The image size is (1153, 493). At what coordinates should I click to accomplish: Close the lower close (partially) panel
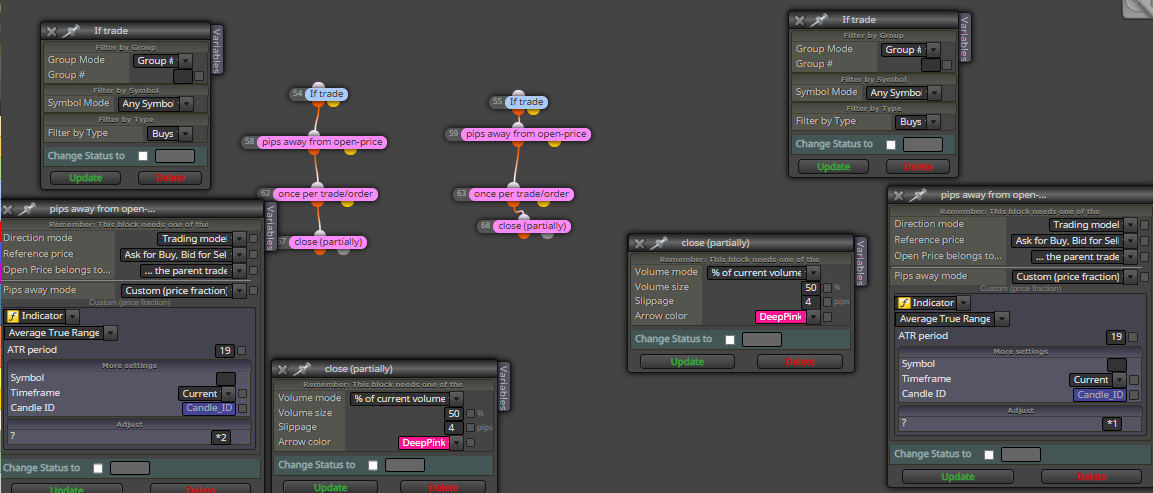tap(282, 369)
